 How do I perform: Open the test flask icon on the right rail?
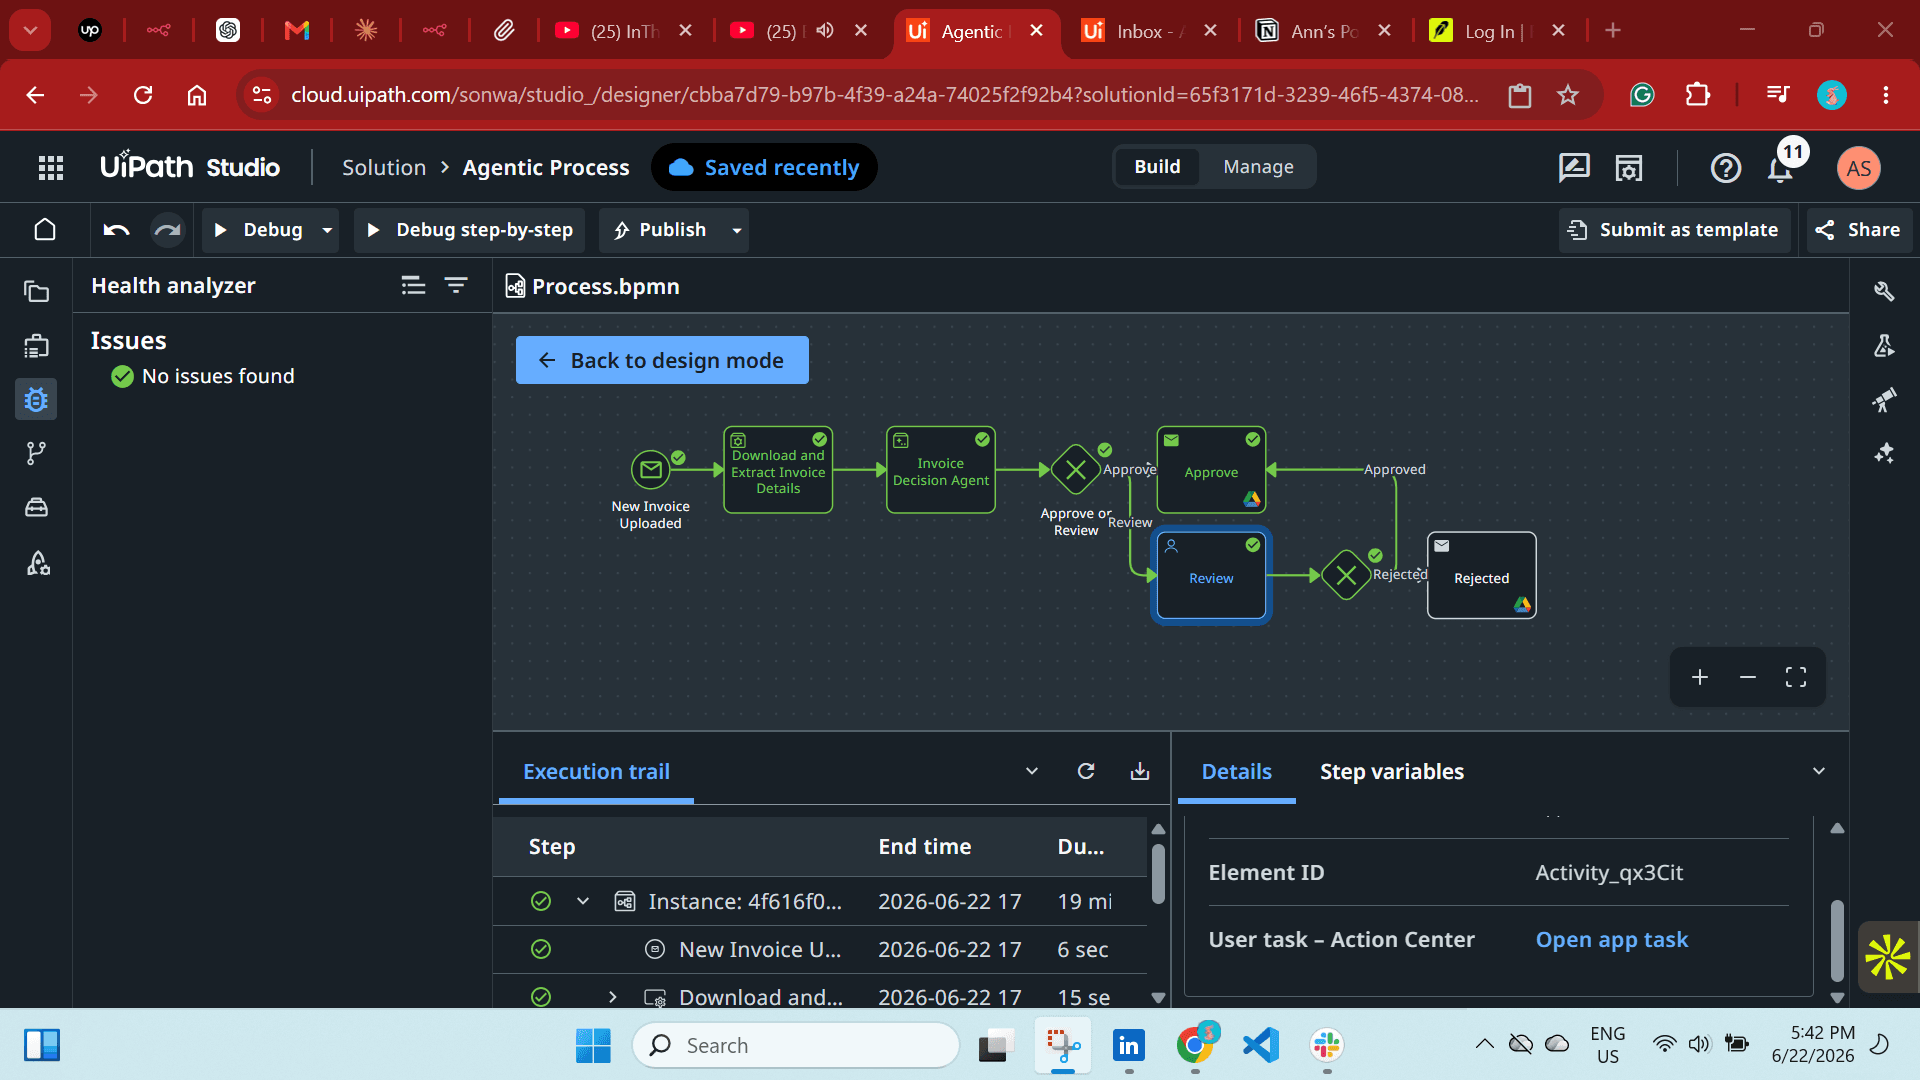click(1884, 346)
